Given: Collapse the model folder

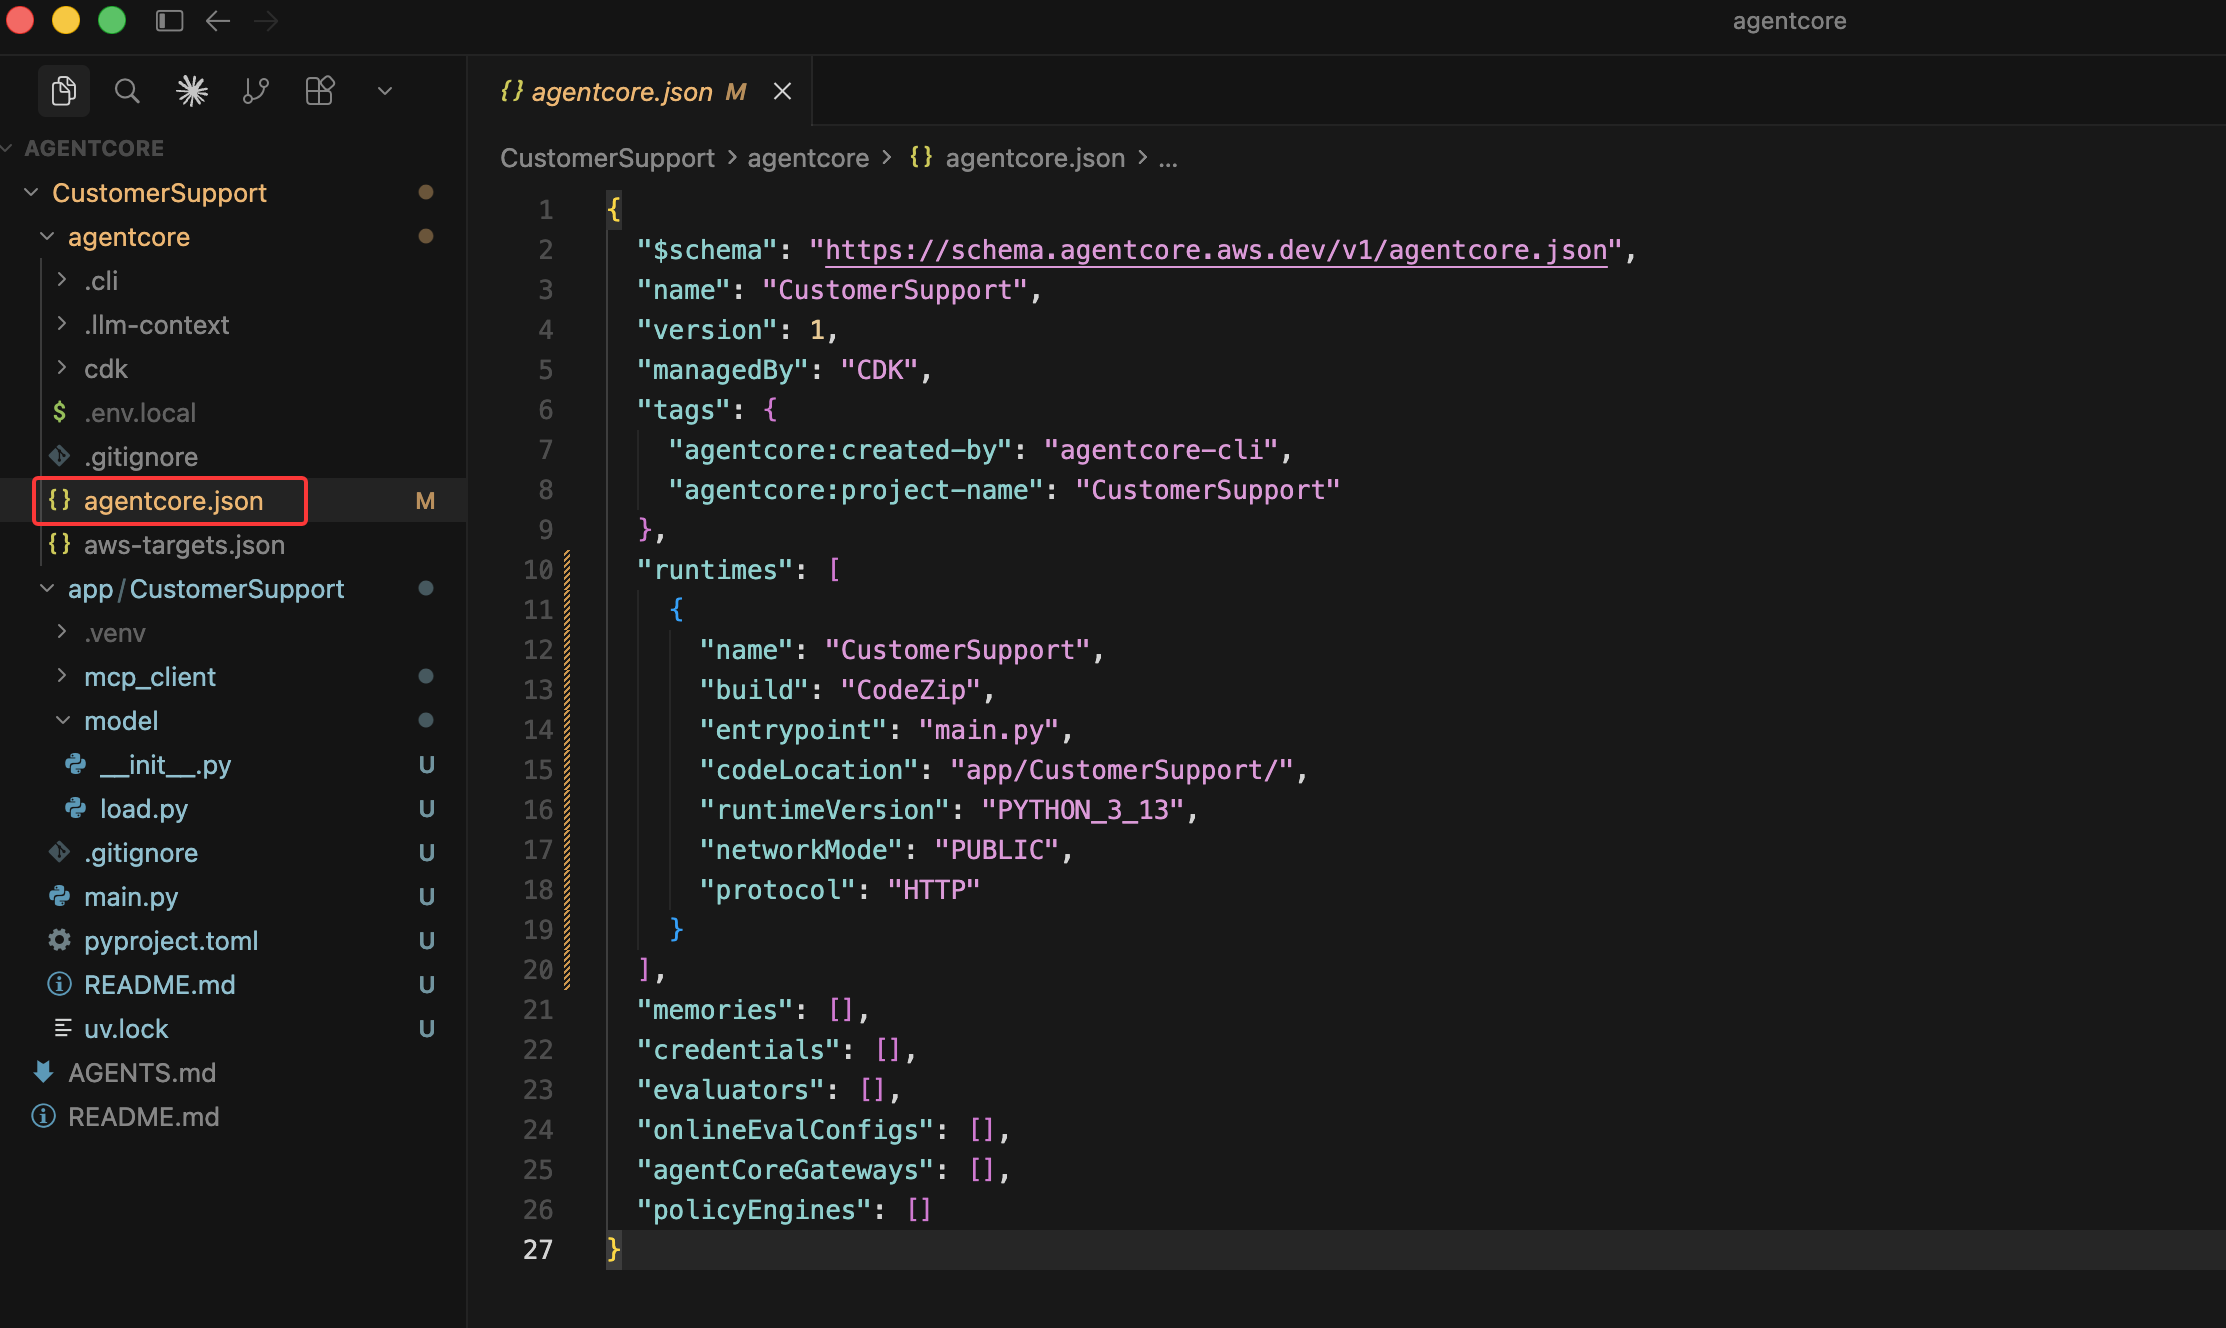Looking at the screenshot, I should click(x=121, y=721).
